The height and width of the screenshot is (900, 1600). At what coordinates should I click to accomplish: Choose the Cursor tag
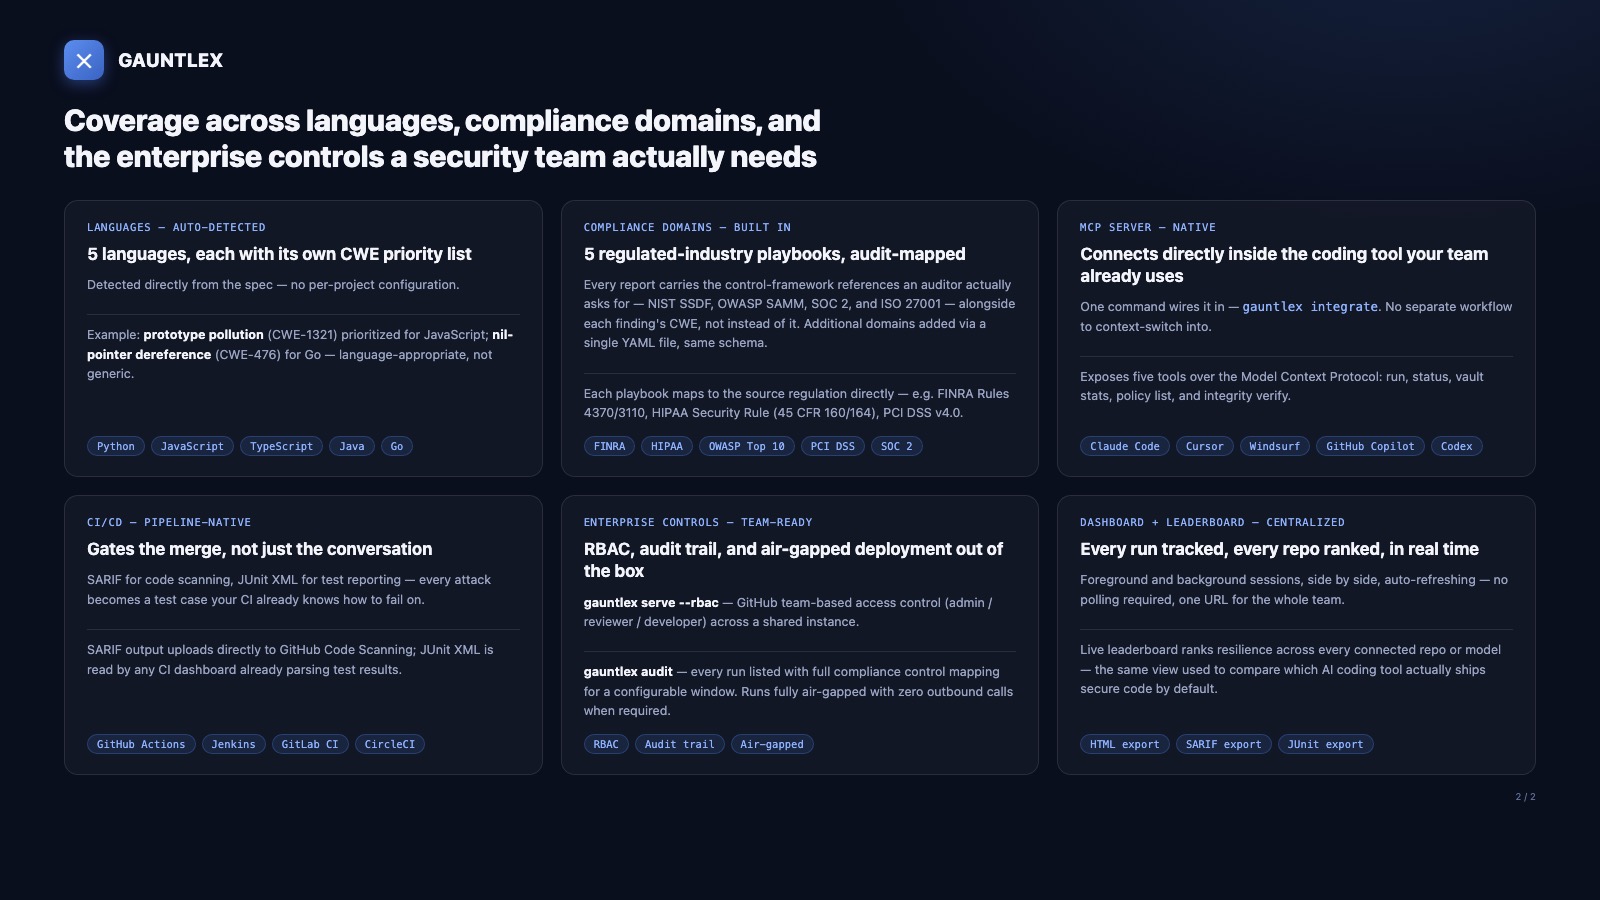coord(1204,446)
